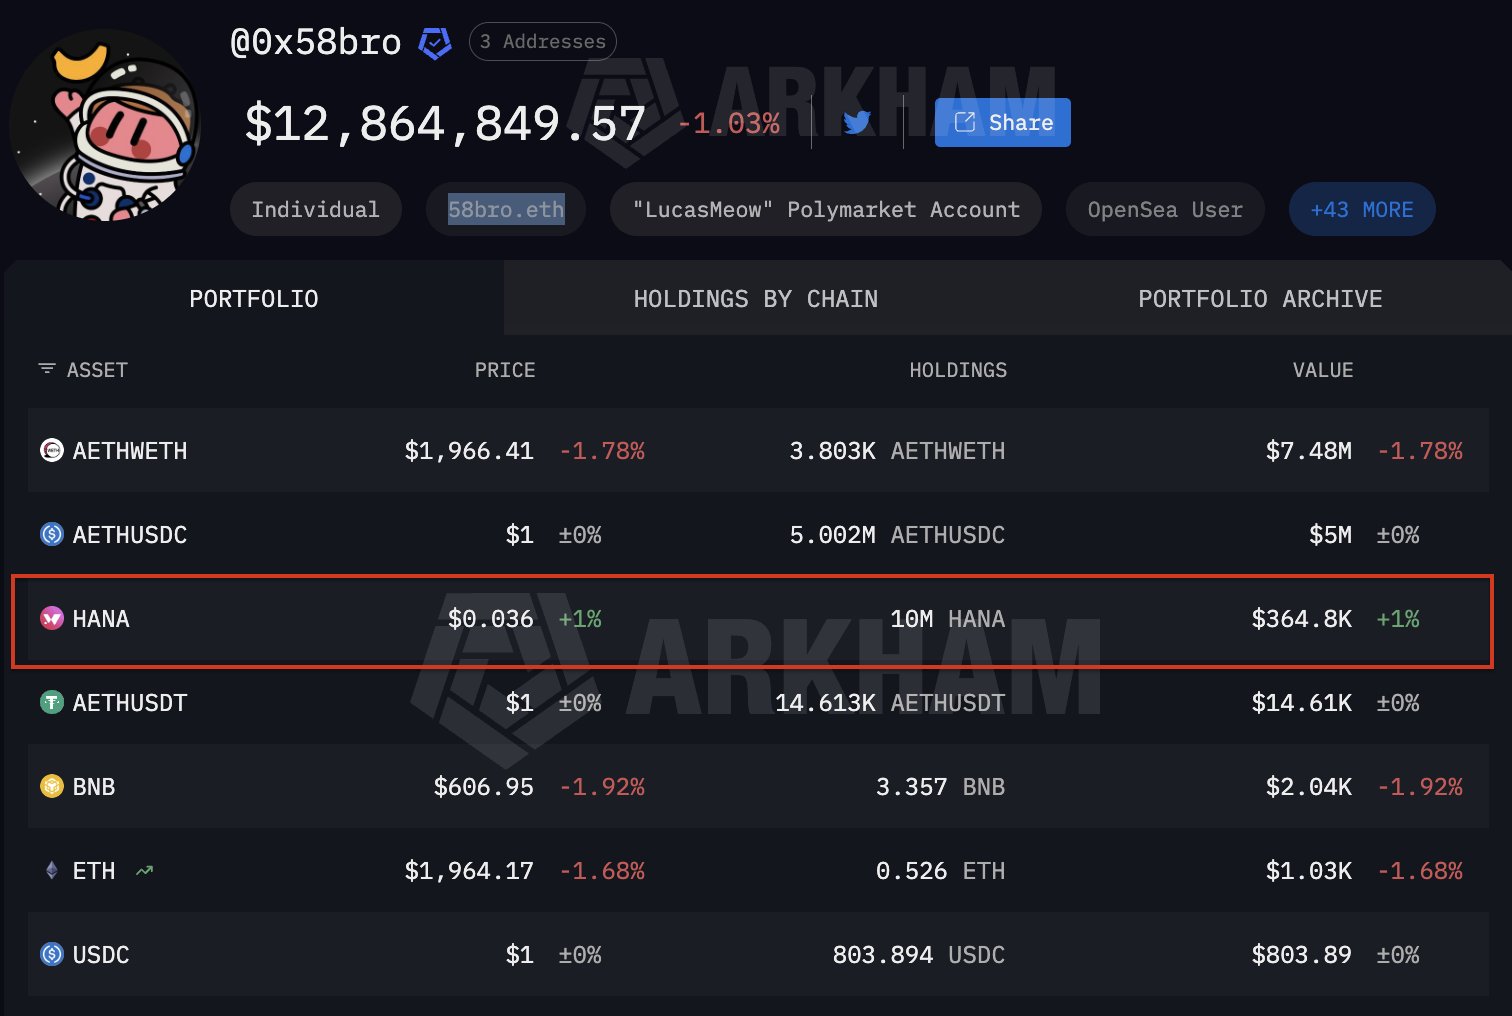Click the OpenSea User tag
The image size is (1512, 1016).
coord(1164,210)
